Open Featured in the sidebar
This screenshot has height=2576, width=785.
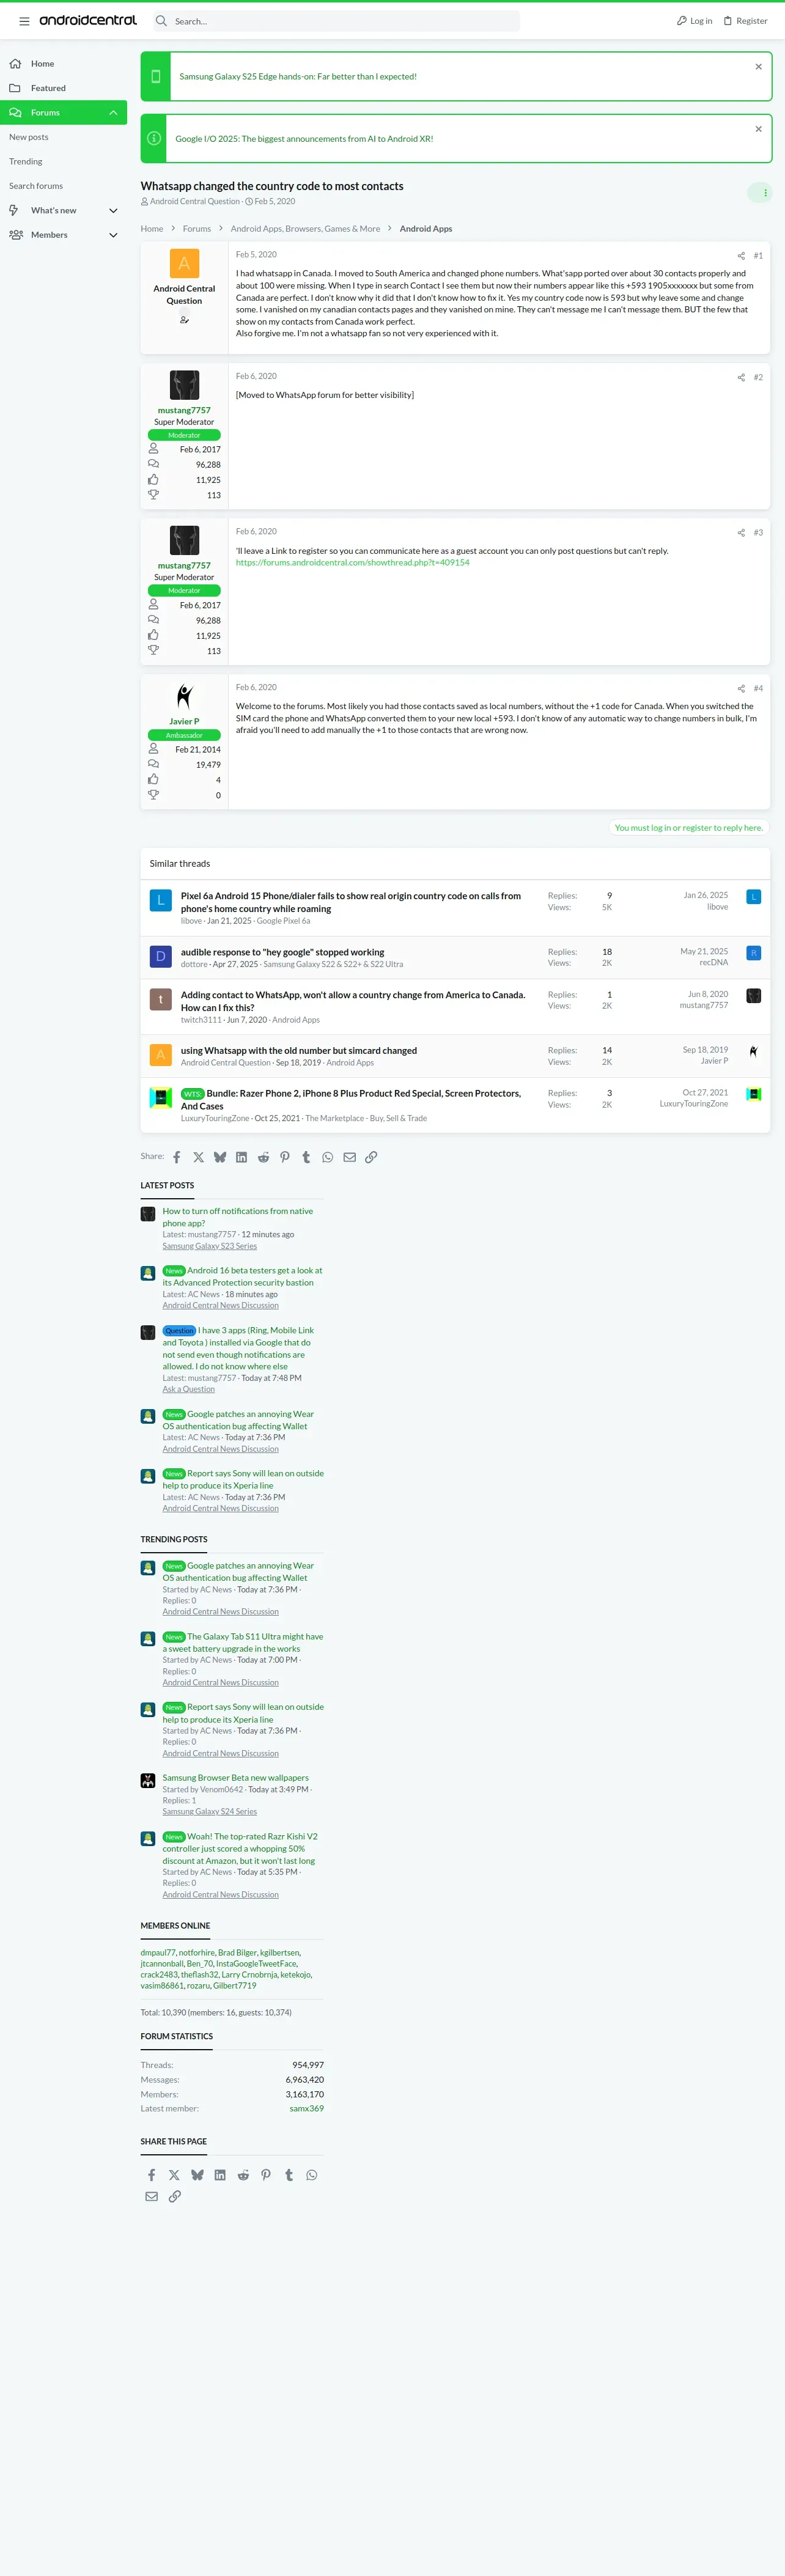48,88
